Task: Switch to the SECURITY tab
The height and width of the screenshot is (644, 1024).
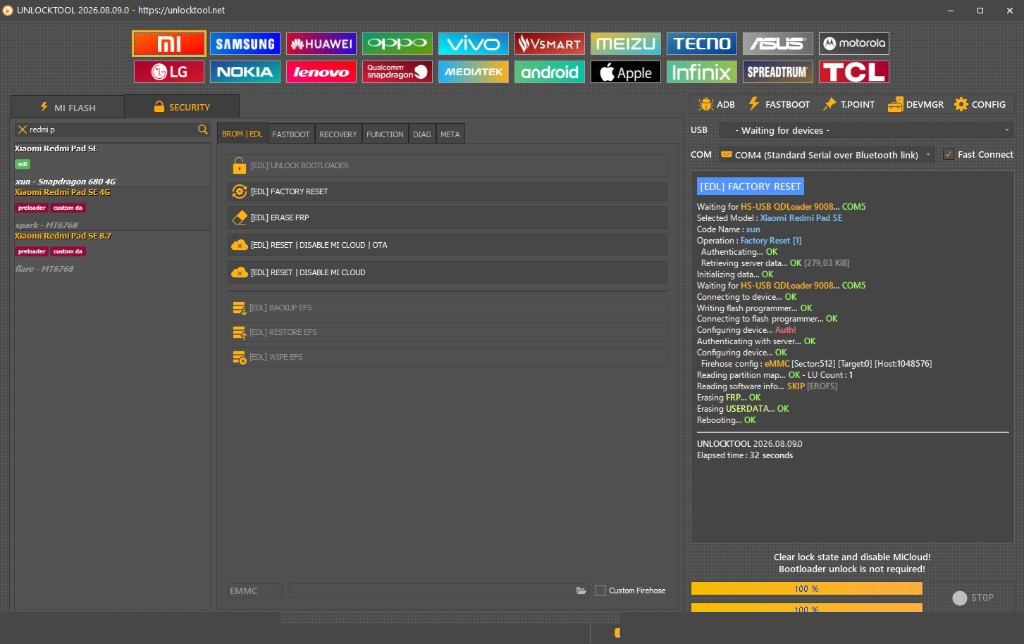Action: point(182,106)
